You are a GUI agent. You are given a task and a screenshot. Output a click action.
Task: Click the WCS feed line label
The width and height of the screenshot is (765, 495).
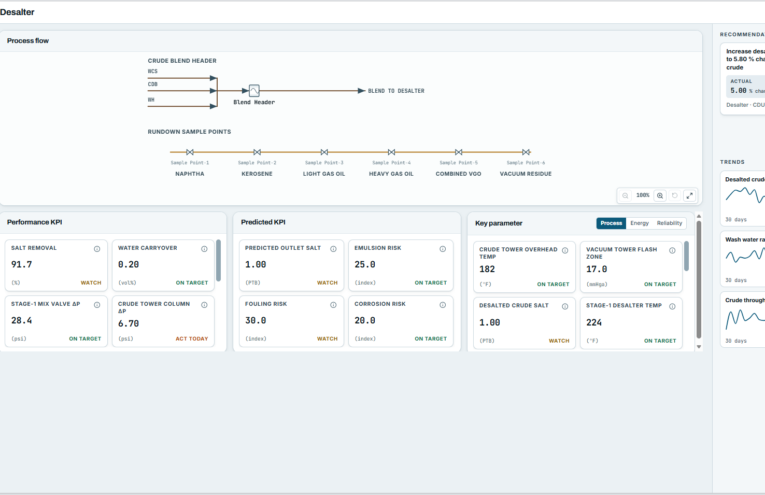[153, 71]
